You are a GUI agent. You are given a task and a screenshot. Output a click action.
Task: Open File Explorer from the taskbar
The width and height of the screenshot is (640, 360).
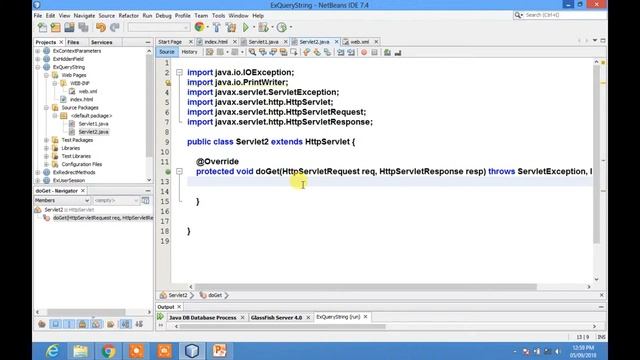80,351
